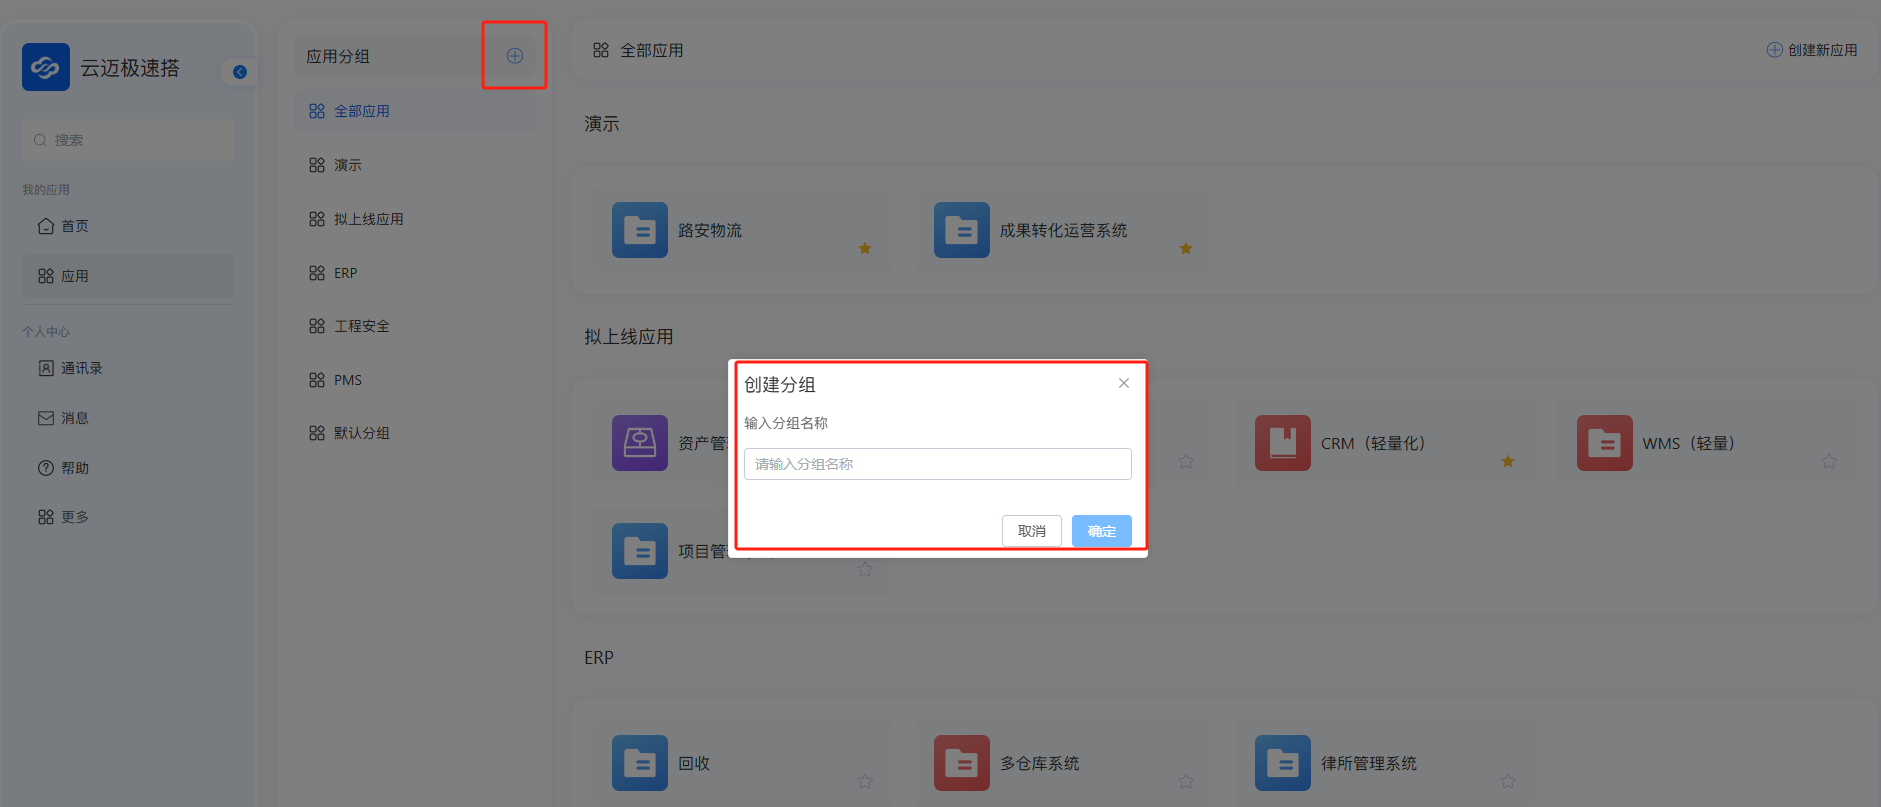
Task: Select the 工程安全 group in the list
Action: click(x=361, y=326)
